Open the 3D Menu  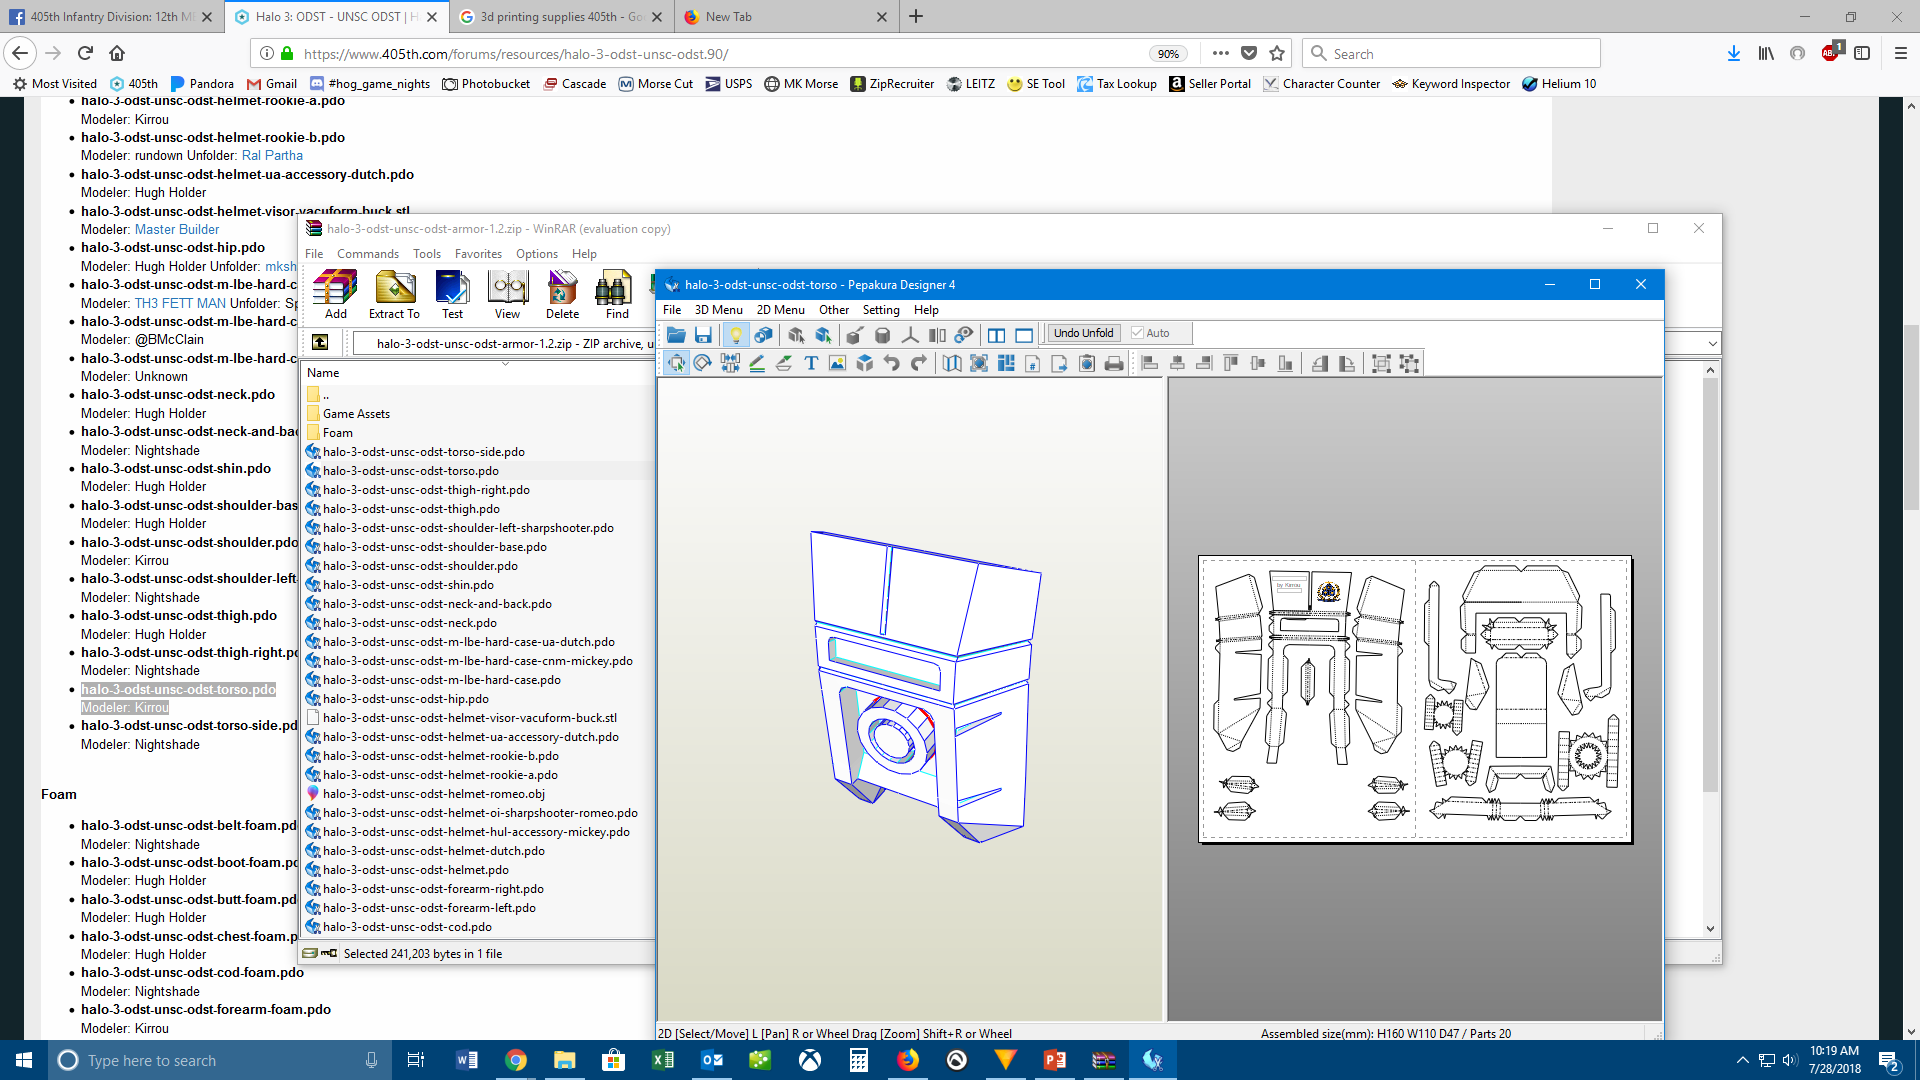click(x=718, y=310)
